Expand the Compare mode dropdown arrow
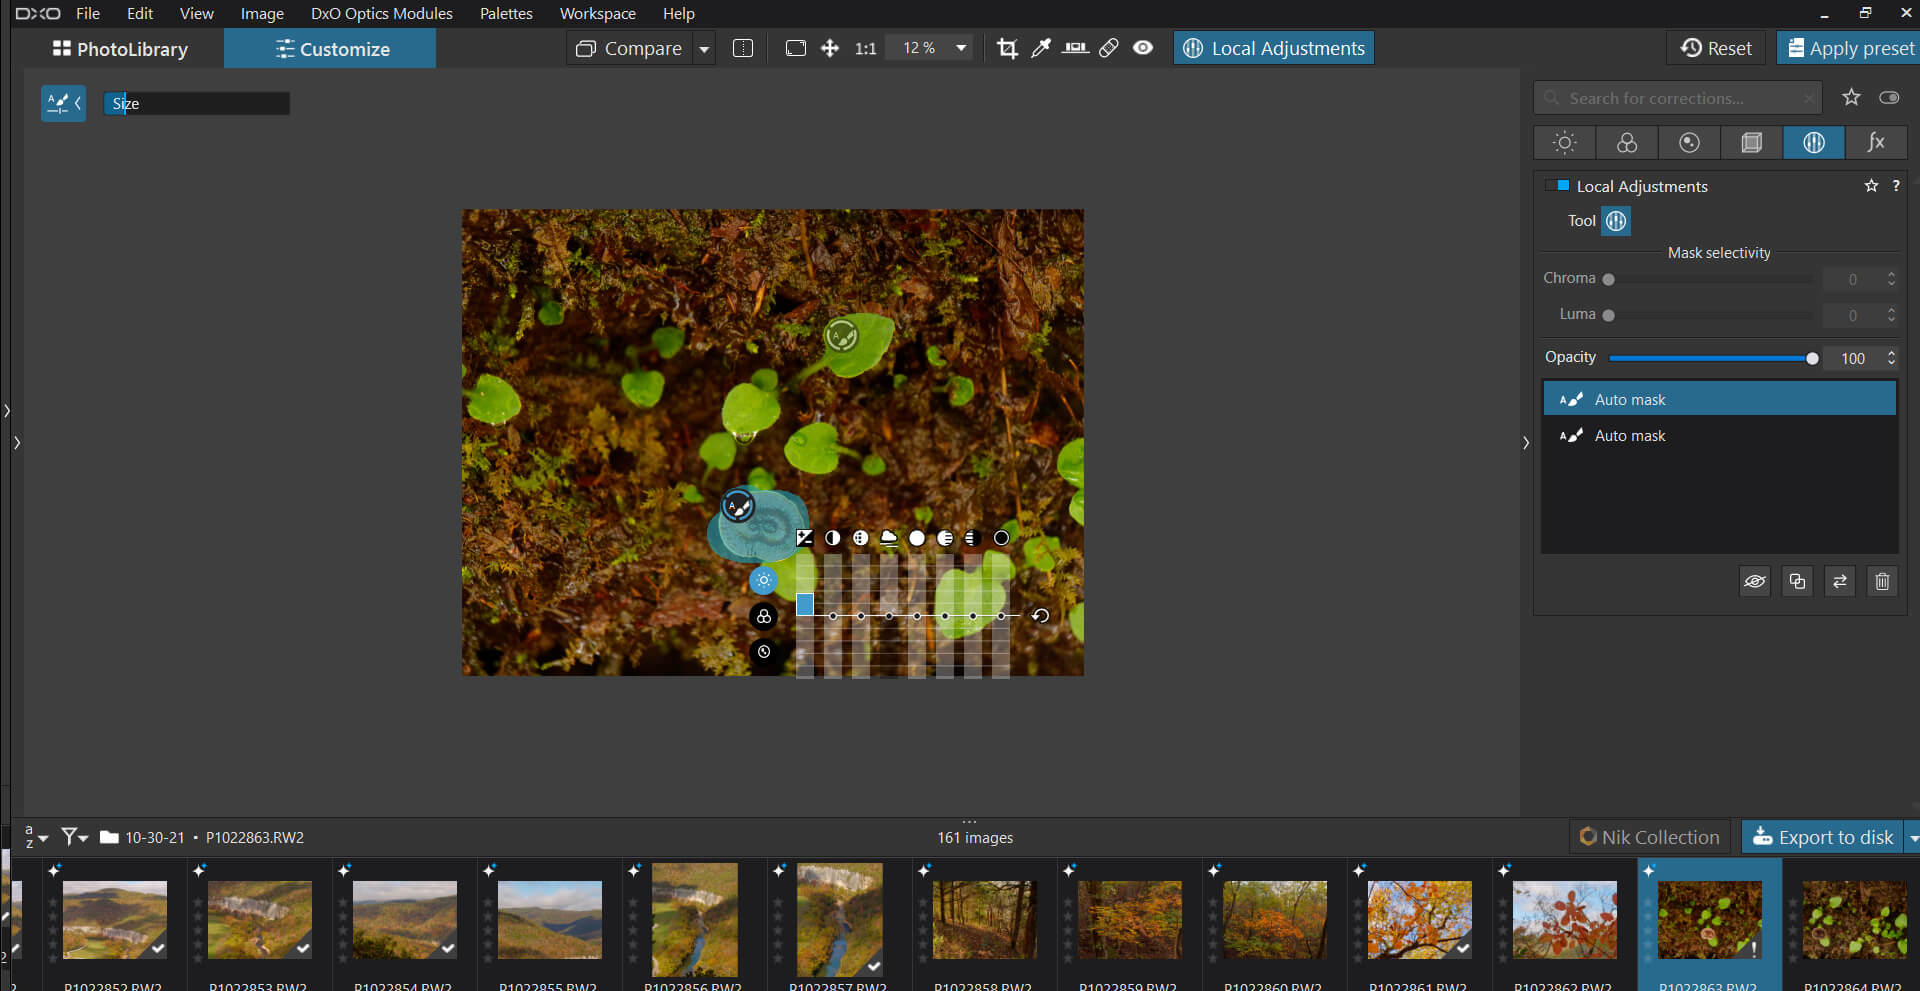Screen dimensions: 1920x991 [704, 49]
